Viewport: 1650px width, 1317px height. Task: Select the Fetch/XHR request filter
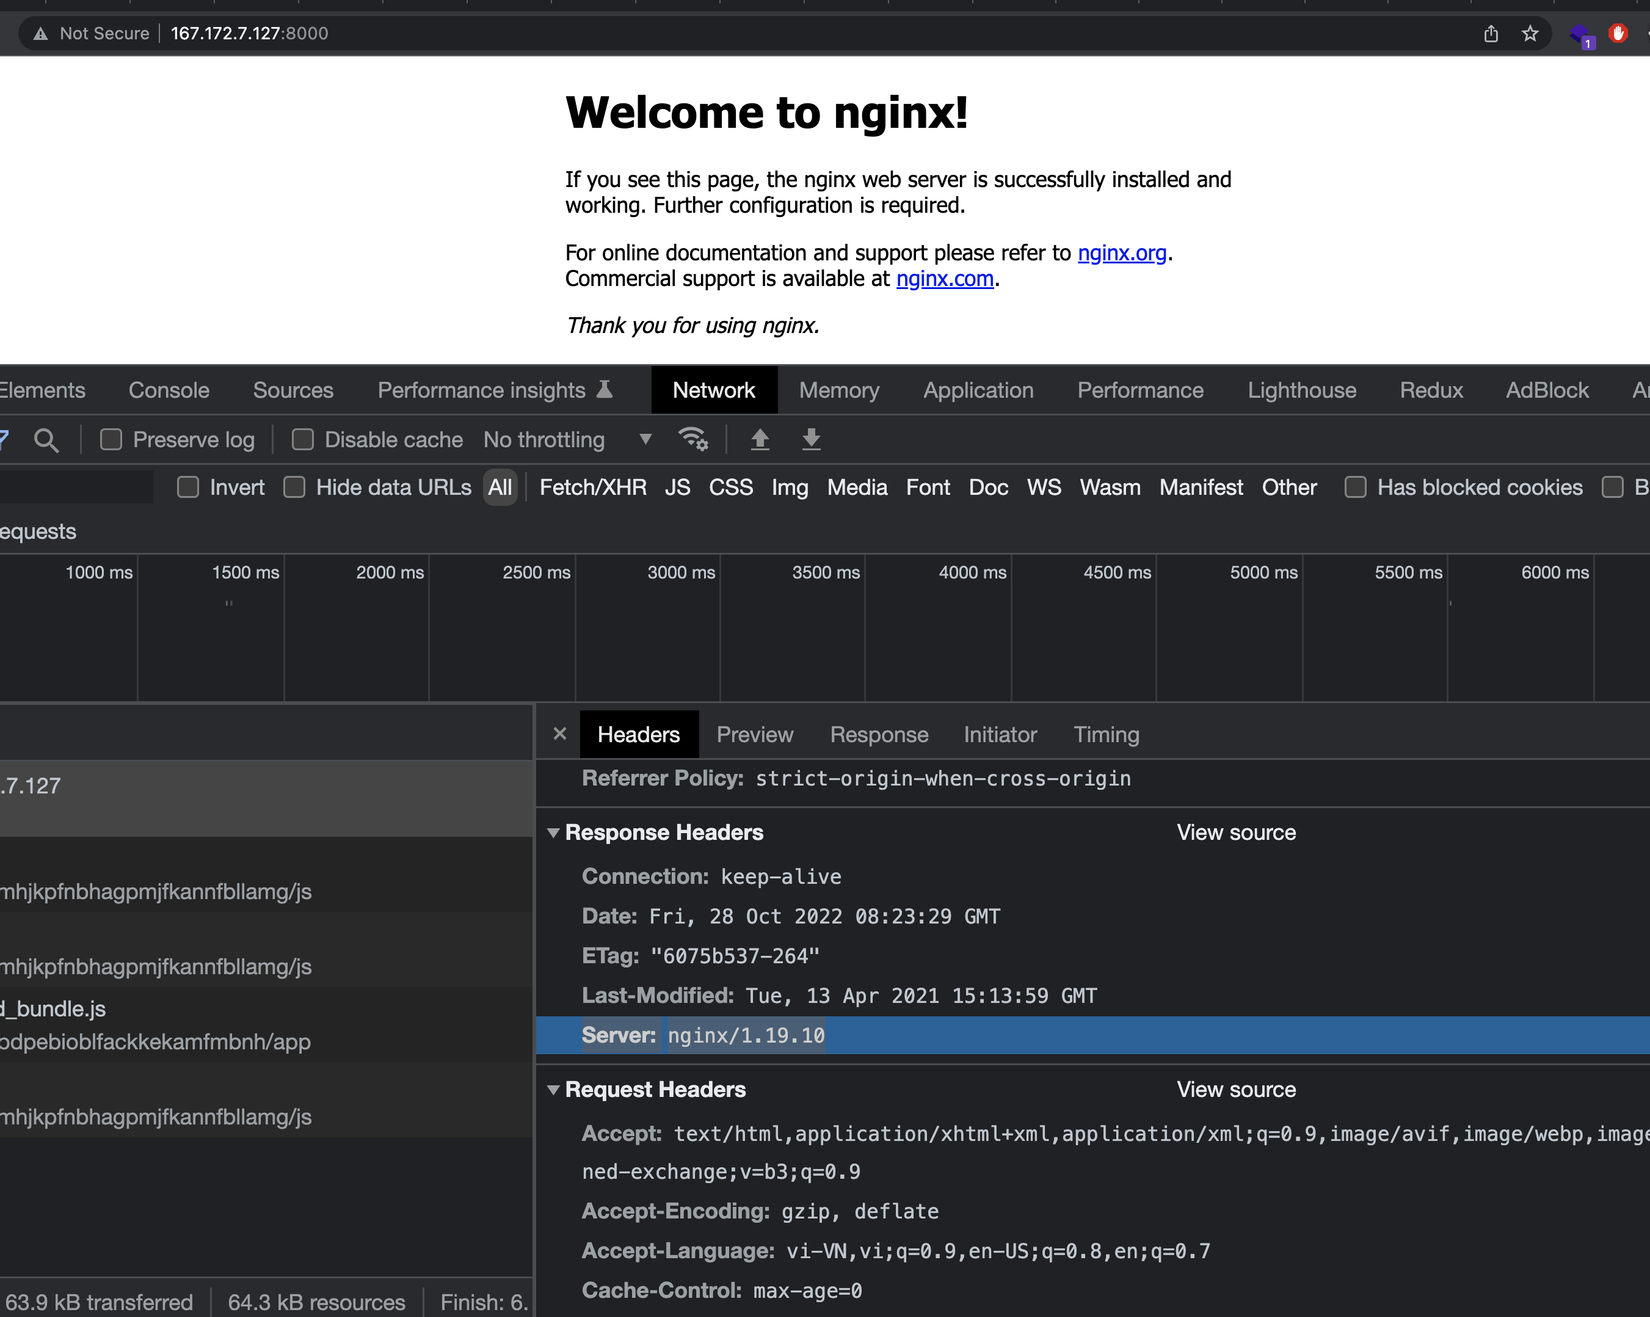pyautogui.click(x=593, y=487)
